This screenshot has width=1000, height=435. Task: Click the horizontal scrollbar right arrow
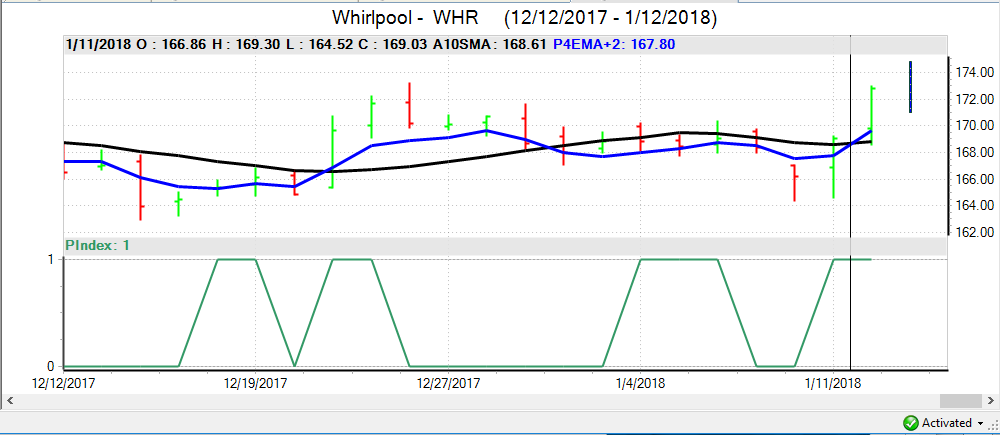click(x=989, y=400)
